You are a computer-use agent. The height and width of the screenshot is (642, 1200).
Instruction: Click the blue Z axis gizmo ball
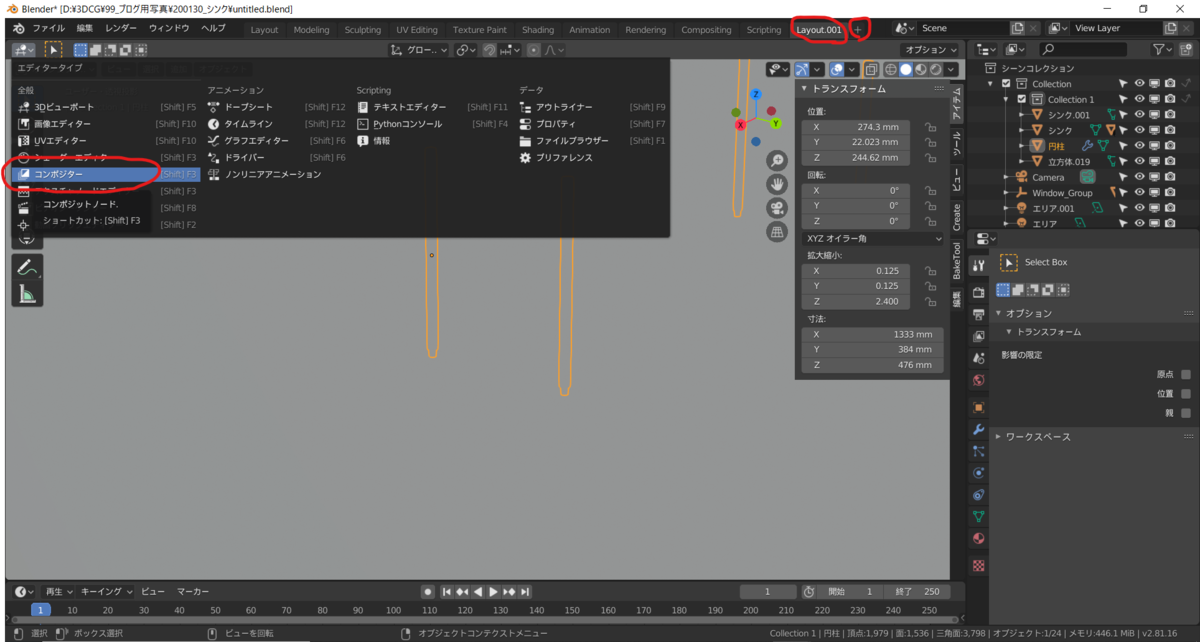tap(756, 94)
